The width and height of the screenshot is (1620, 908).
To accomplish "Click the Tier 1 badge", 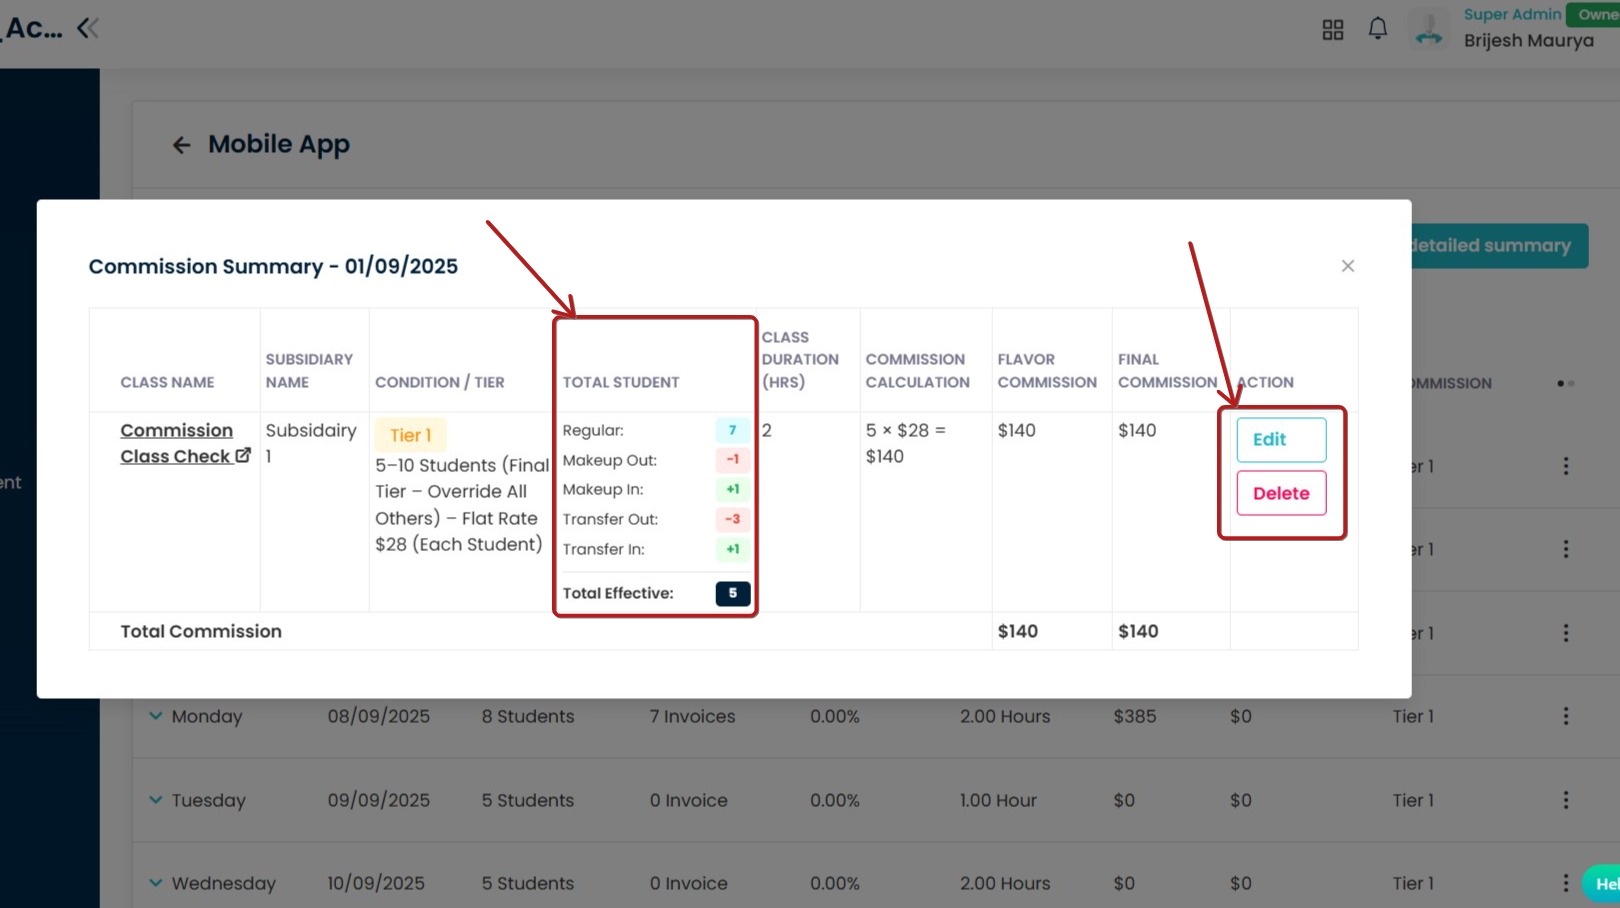I will point(410,435).
